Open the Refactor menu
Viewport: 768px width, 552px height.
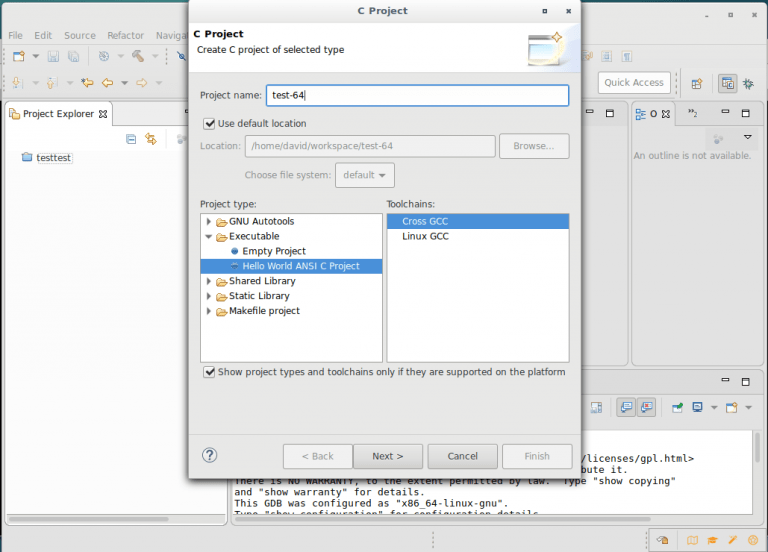(x=125, y=35)
